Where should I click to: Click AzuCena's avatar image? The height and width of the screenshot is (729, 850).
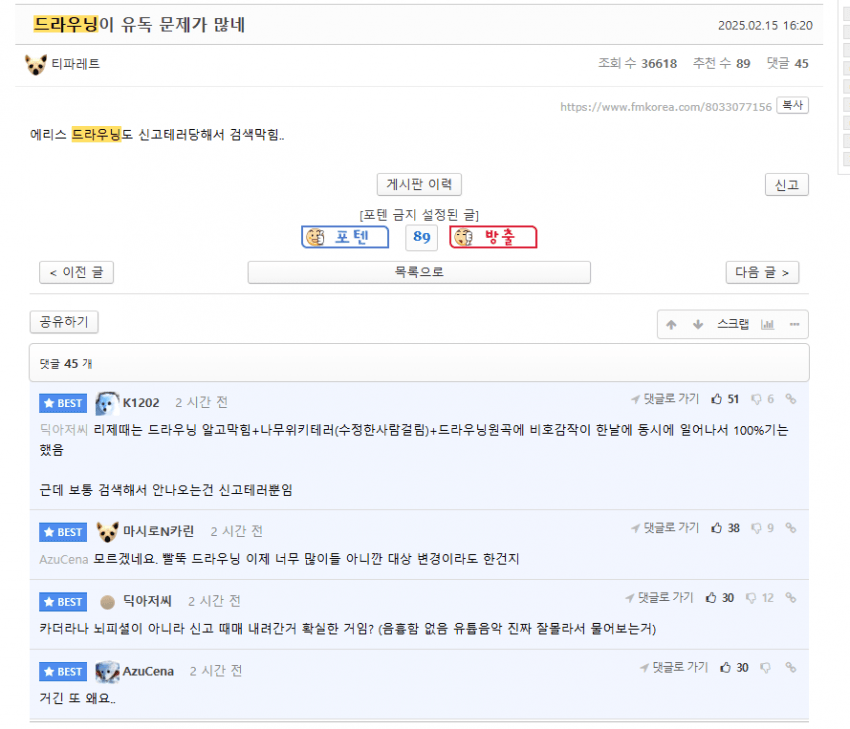(107, 672)
